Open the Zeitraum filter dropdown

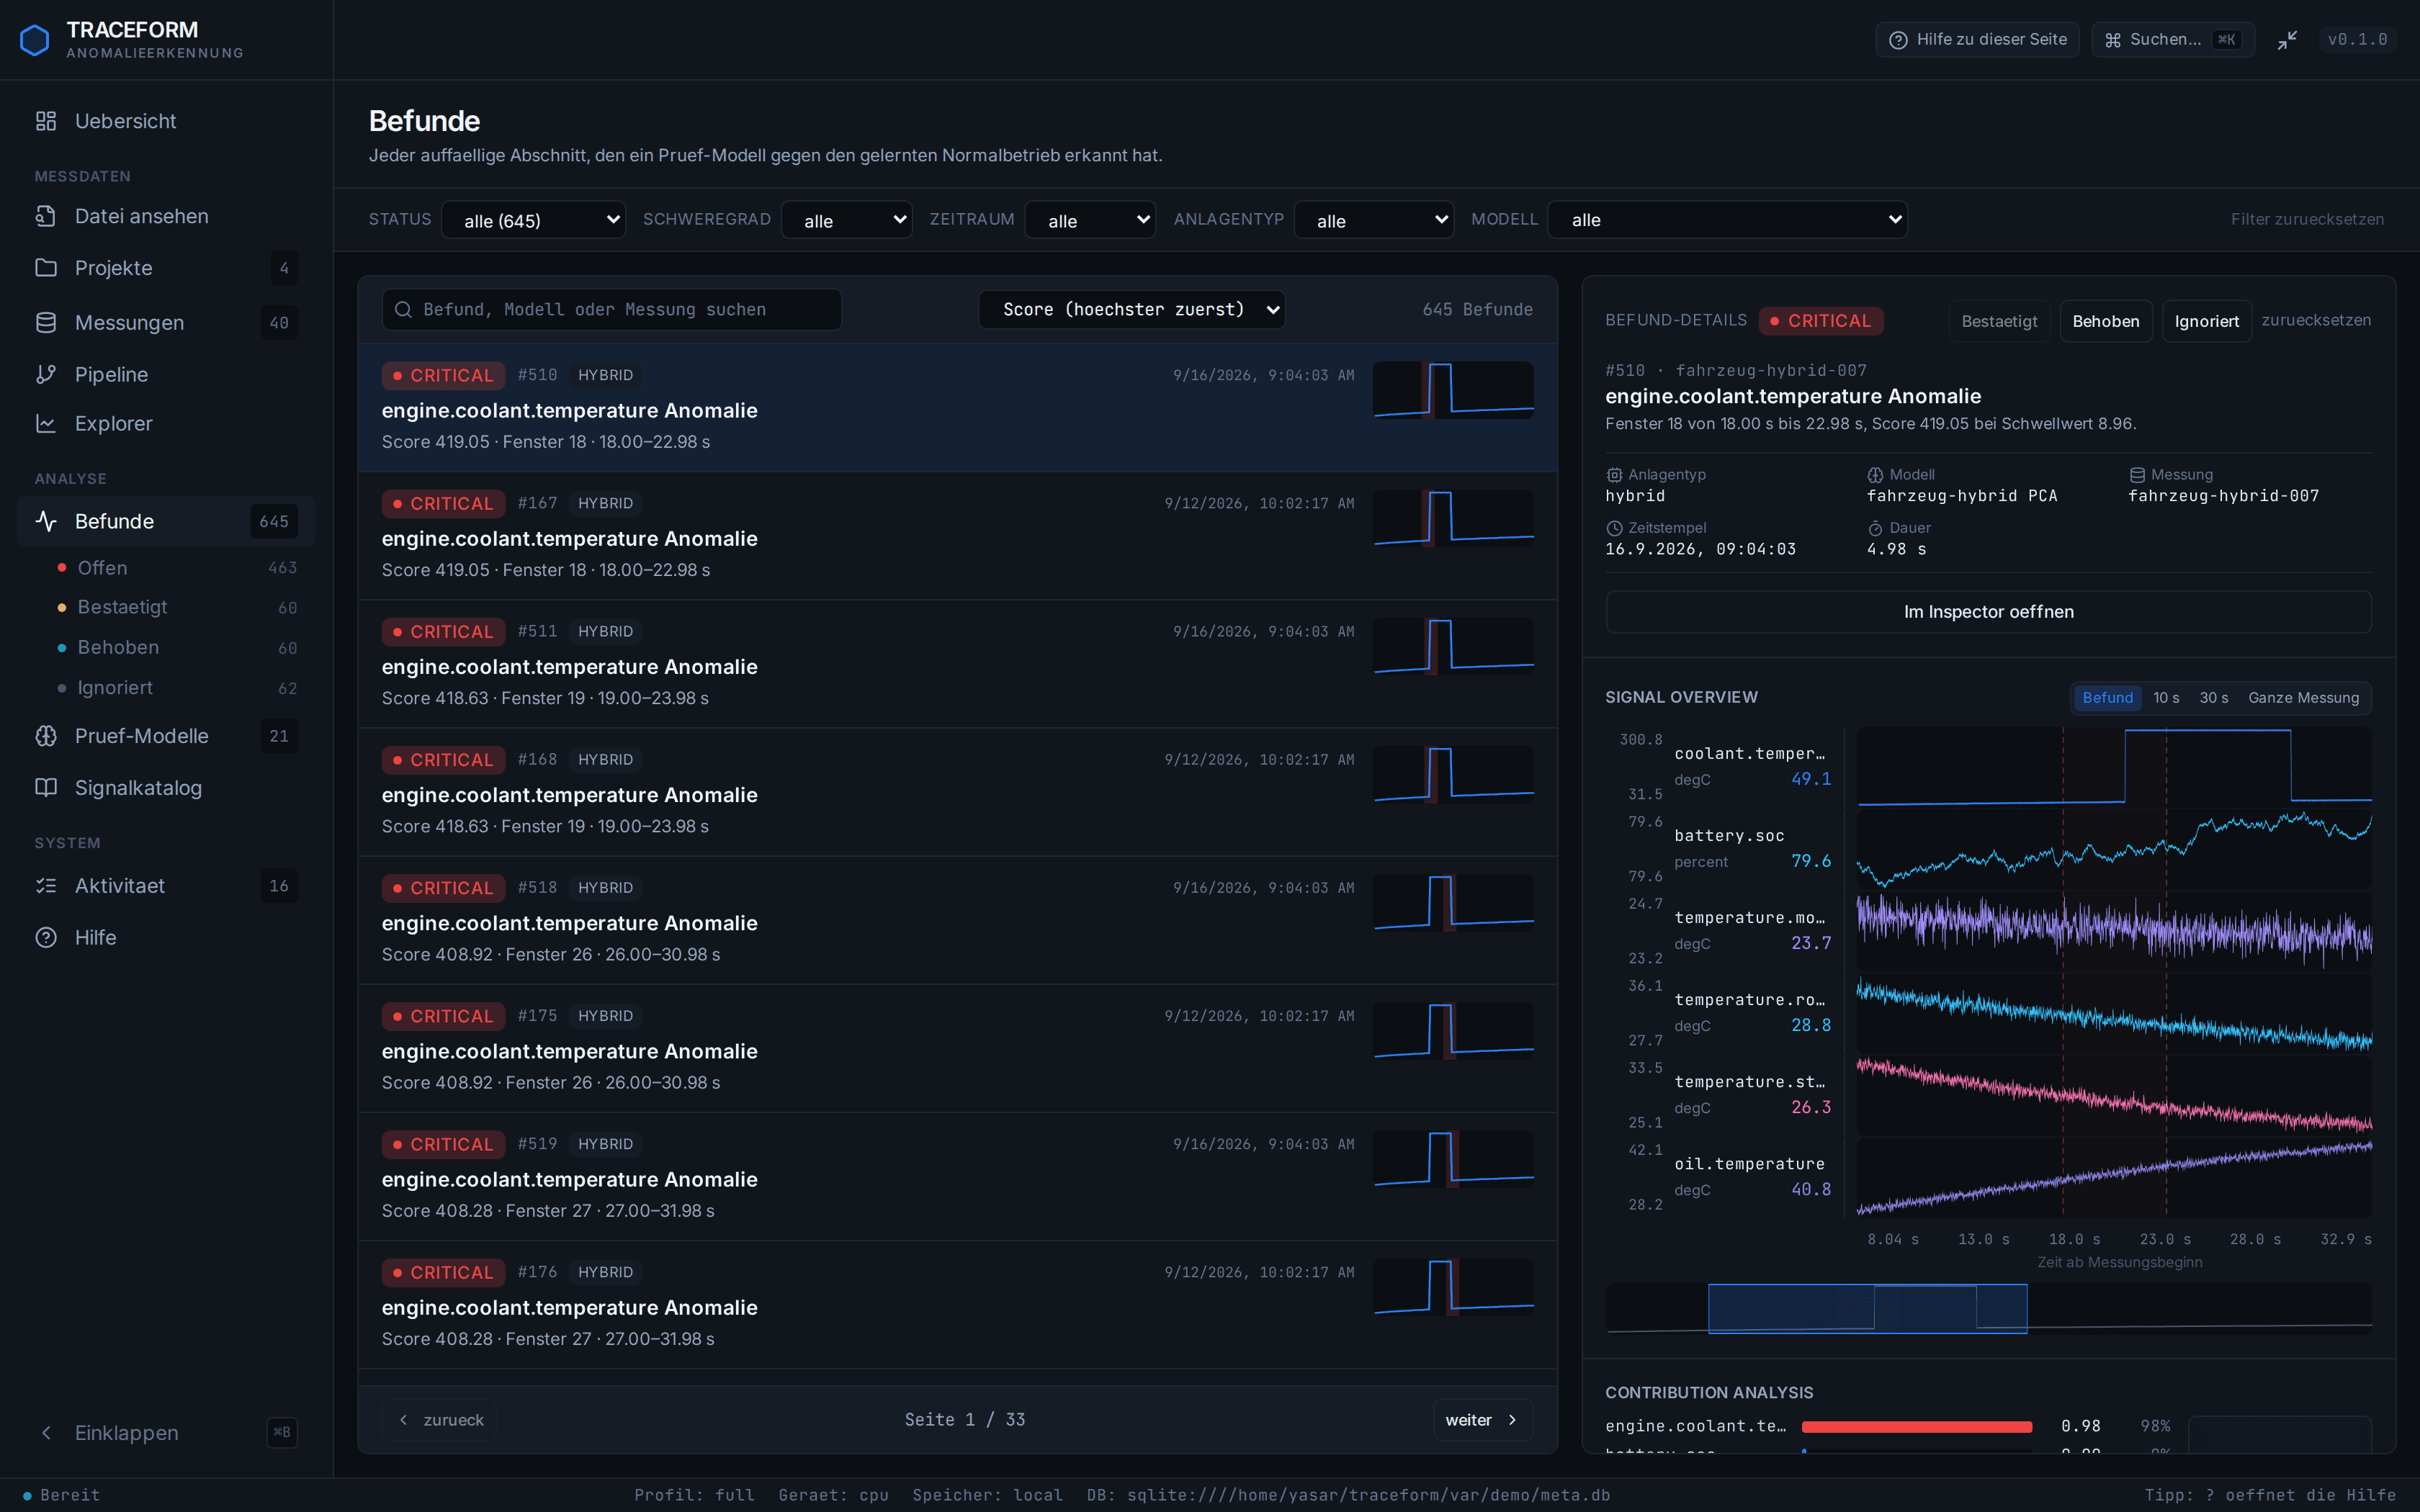(x=1090, y=220)
